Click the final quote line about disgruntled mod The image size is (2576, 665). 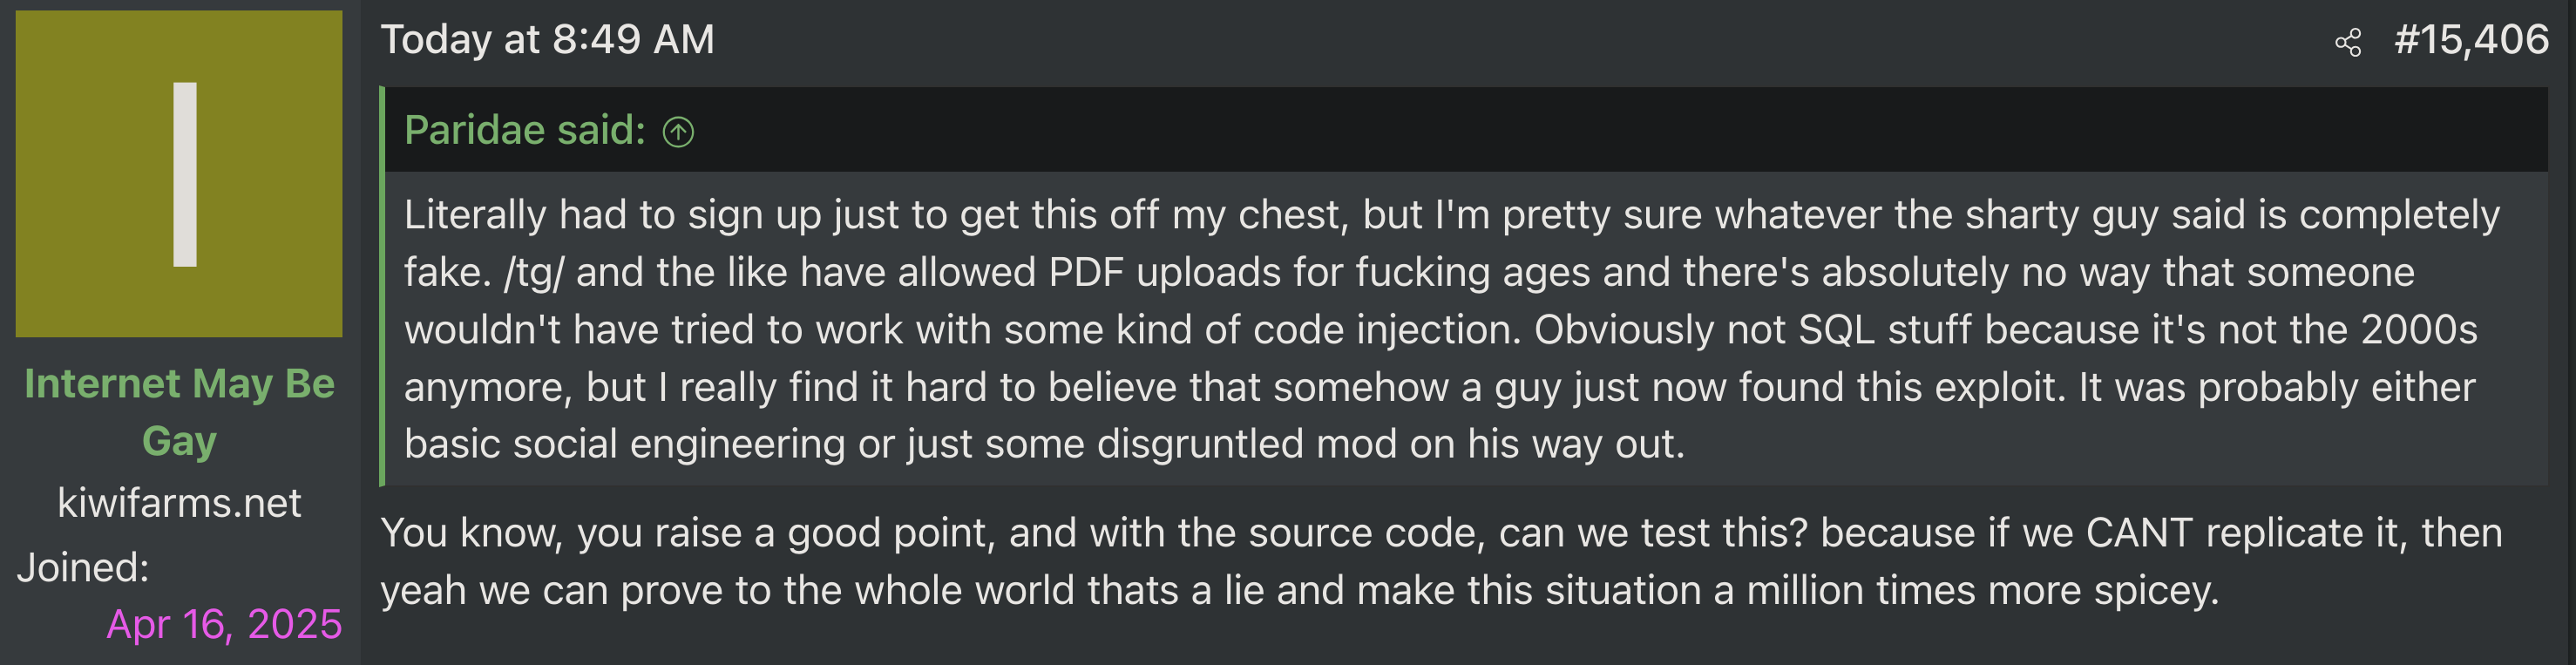1044,444
